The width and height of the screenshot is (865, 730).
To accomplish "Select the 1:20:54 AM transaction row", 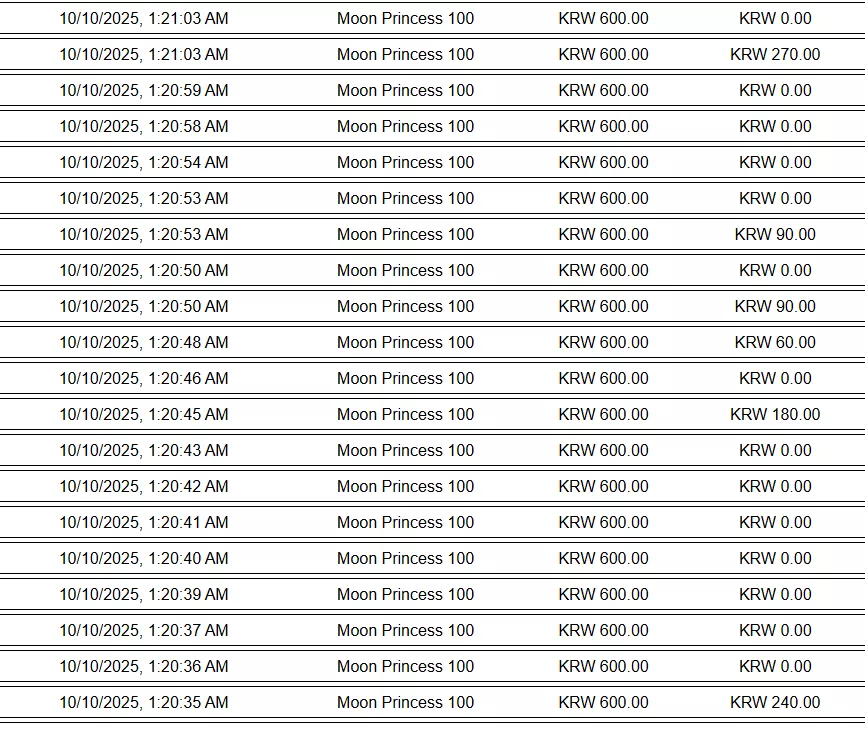I will [x=432, y=162].
